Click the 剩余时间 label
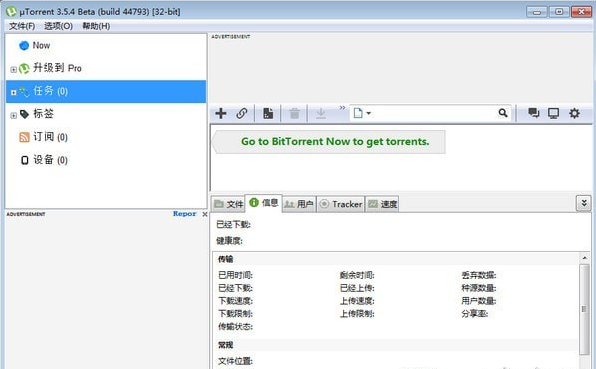 357,275
